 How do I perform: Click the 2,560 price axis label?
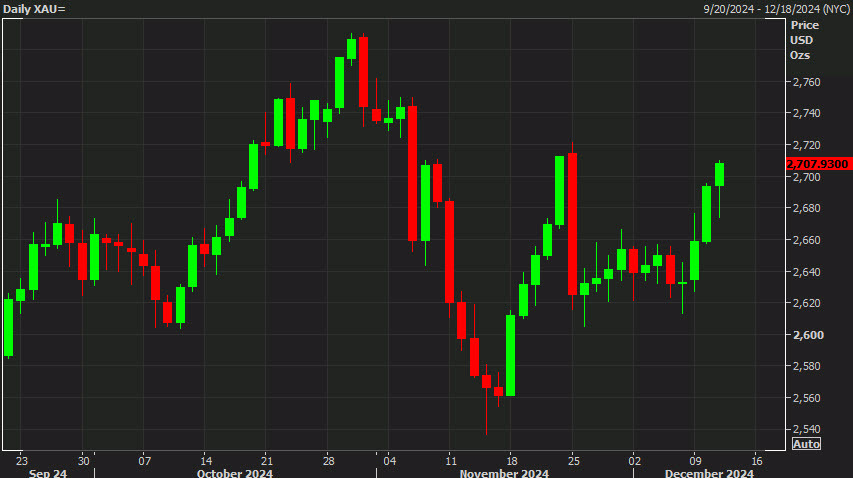coord(807,398)
